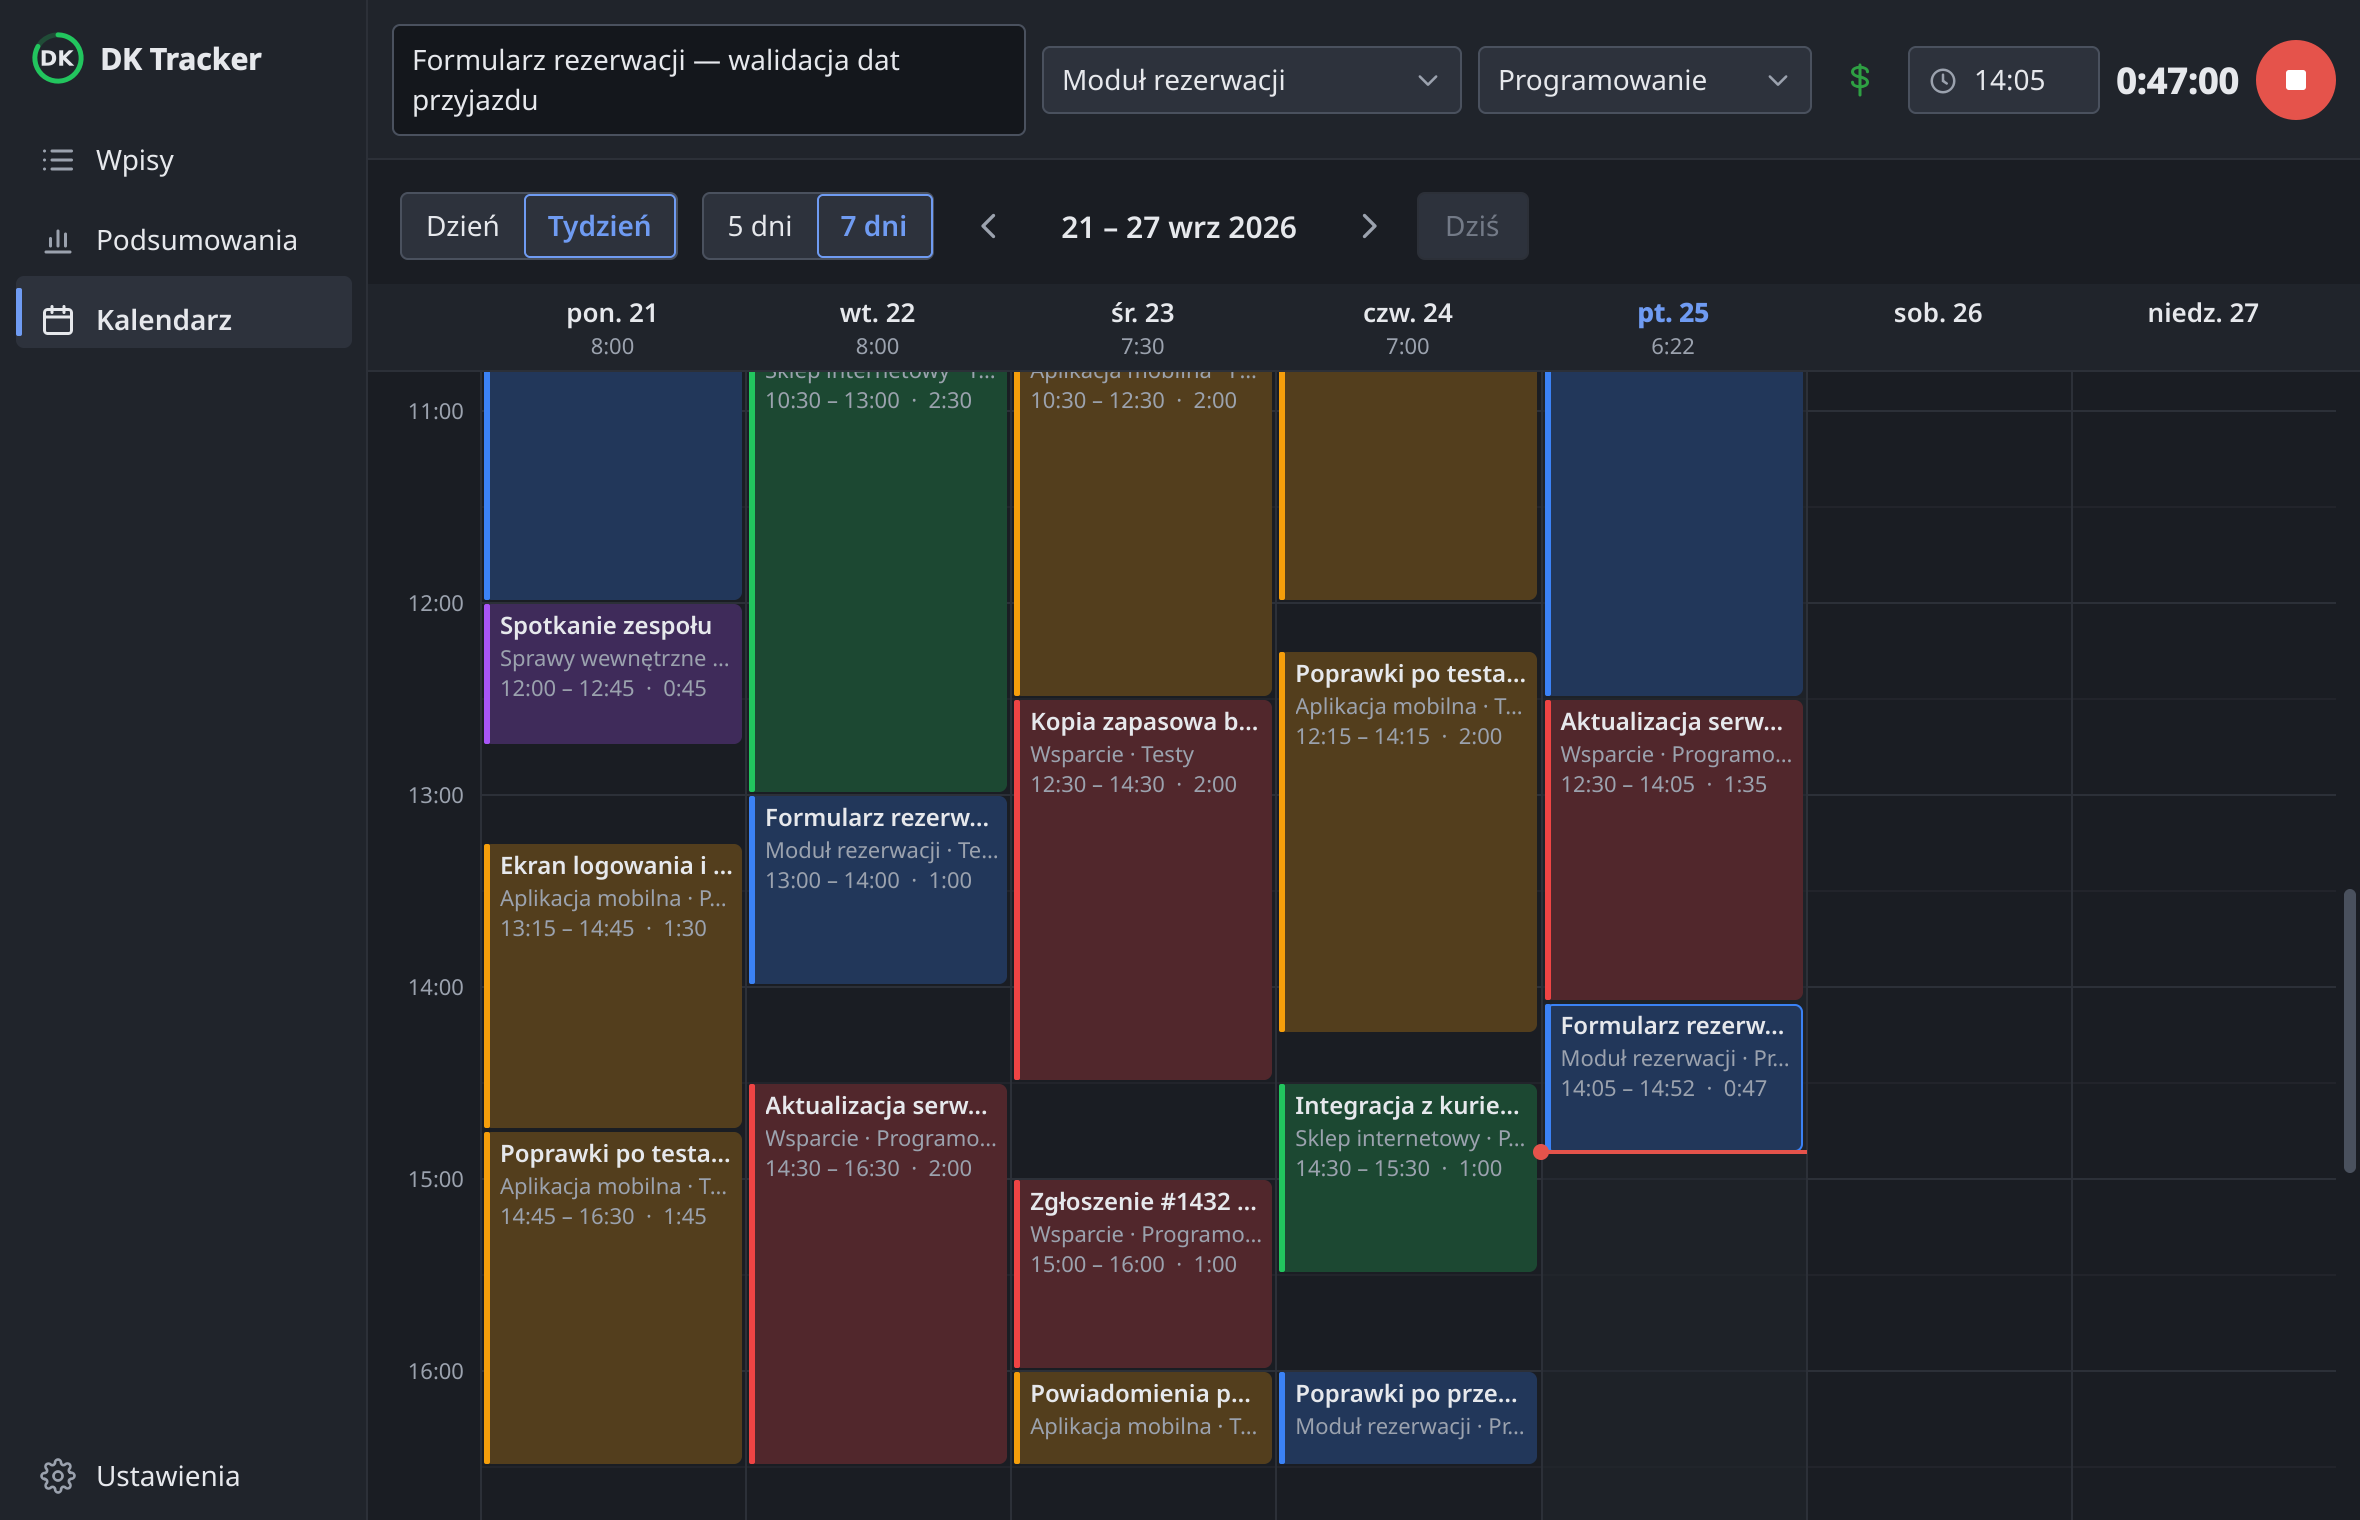Open running Formularz rezerwacji entry on Friday
Image resolution: width=2360 pixels, height=1520 pixels.
(x=1673, y=1077)
